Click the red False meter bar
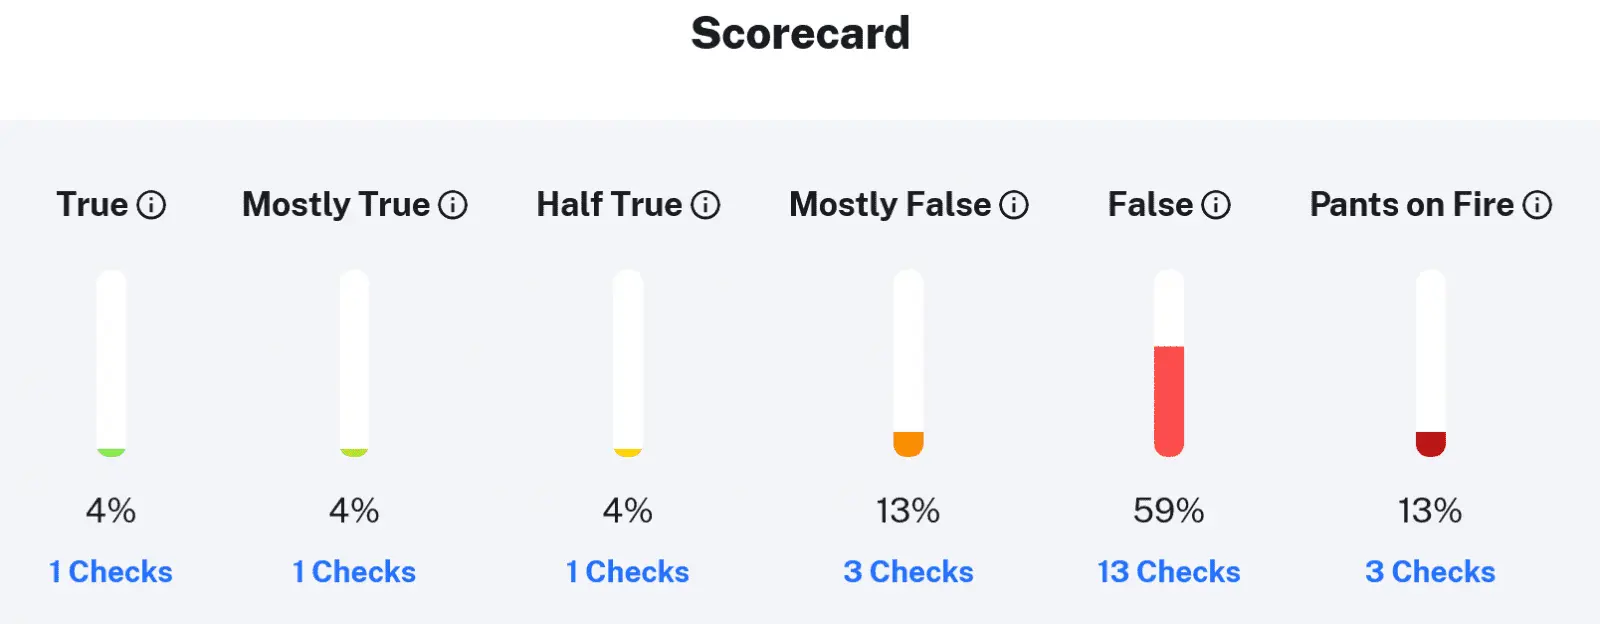 point(1169,400)
